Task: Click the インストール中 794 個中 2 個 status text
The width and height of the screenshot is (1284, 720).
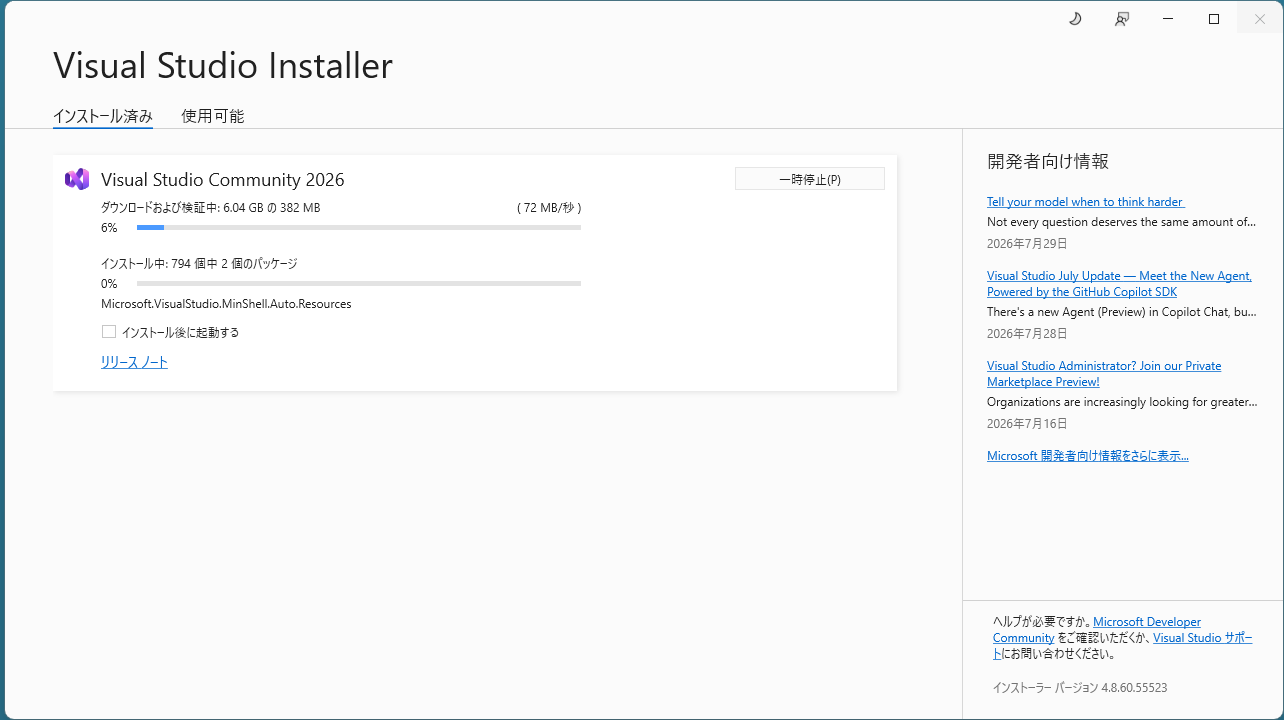Action: (199, 264)
